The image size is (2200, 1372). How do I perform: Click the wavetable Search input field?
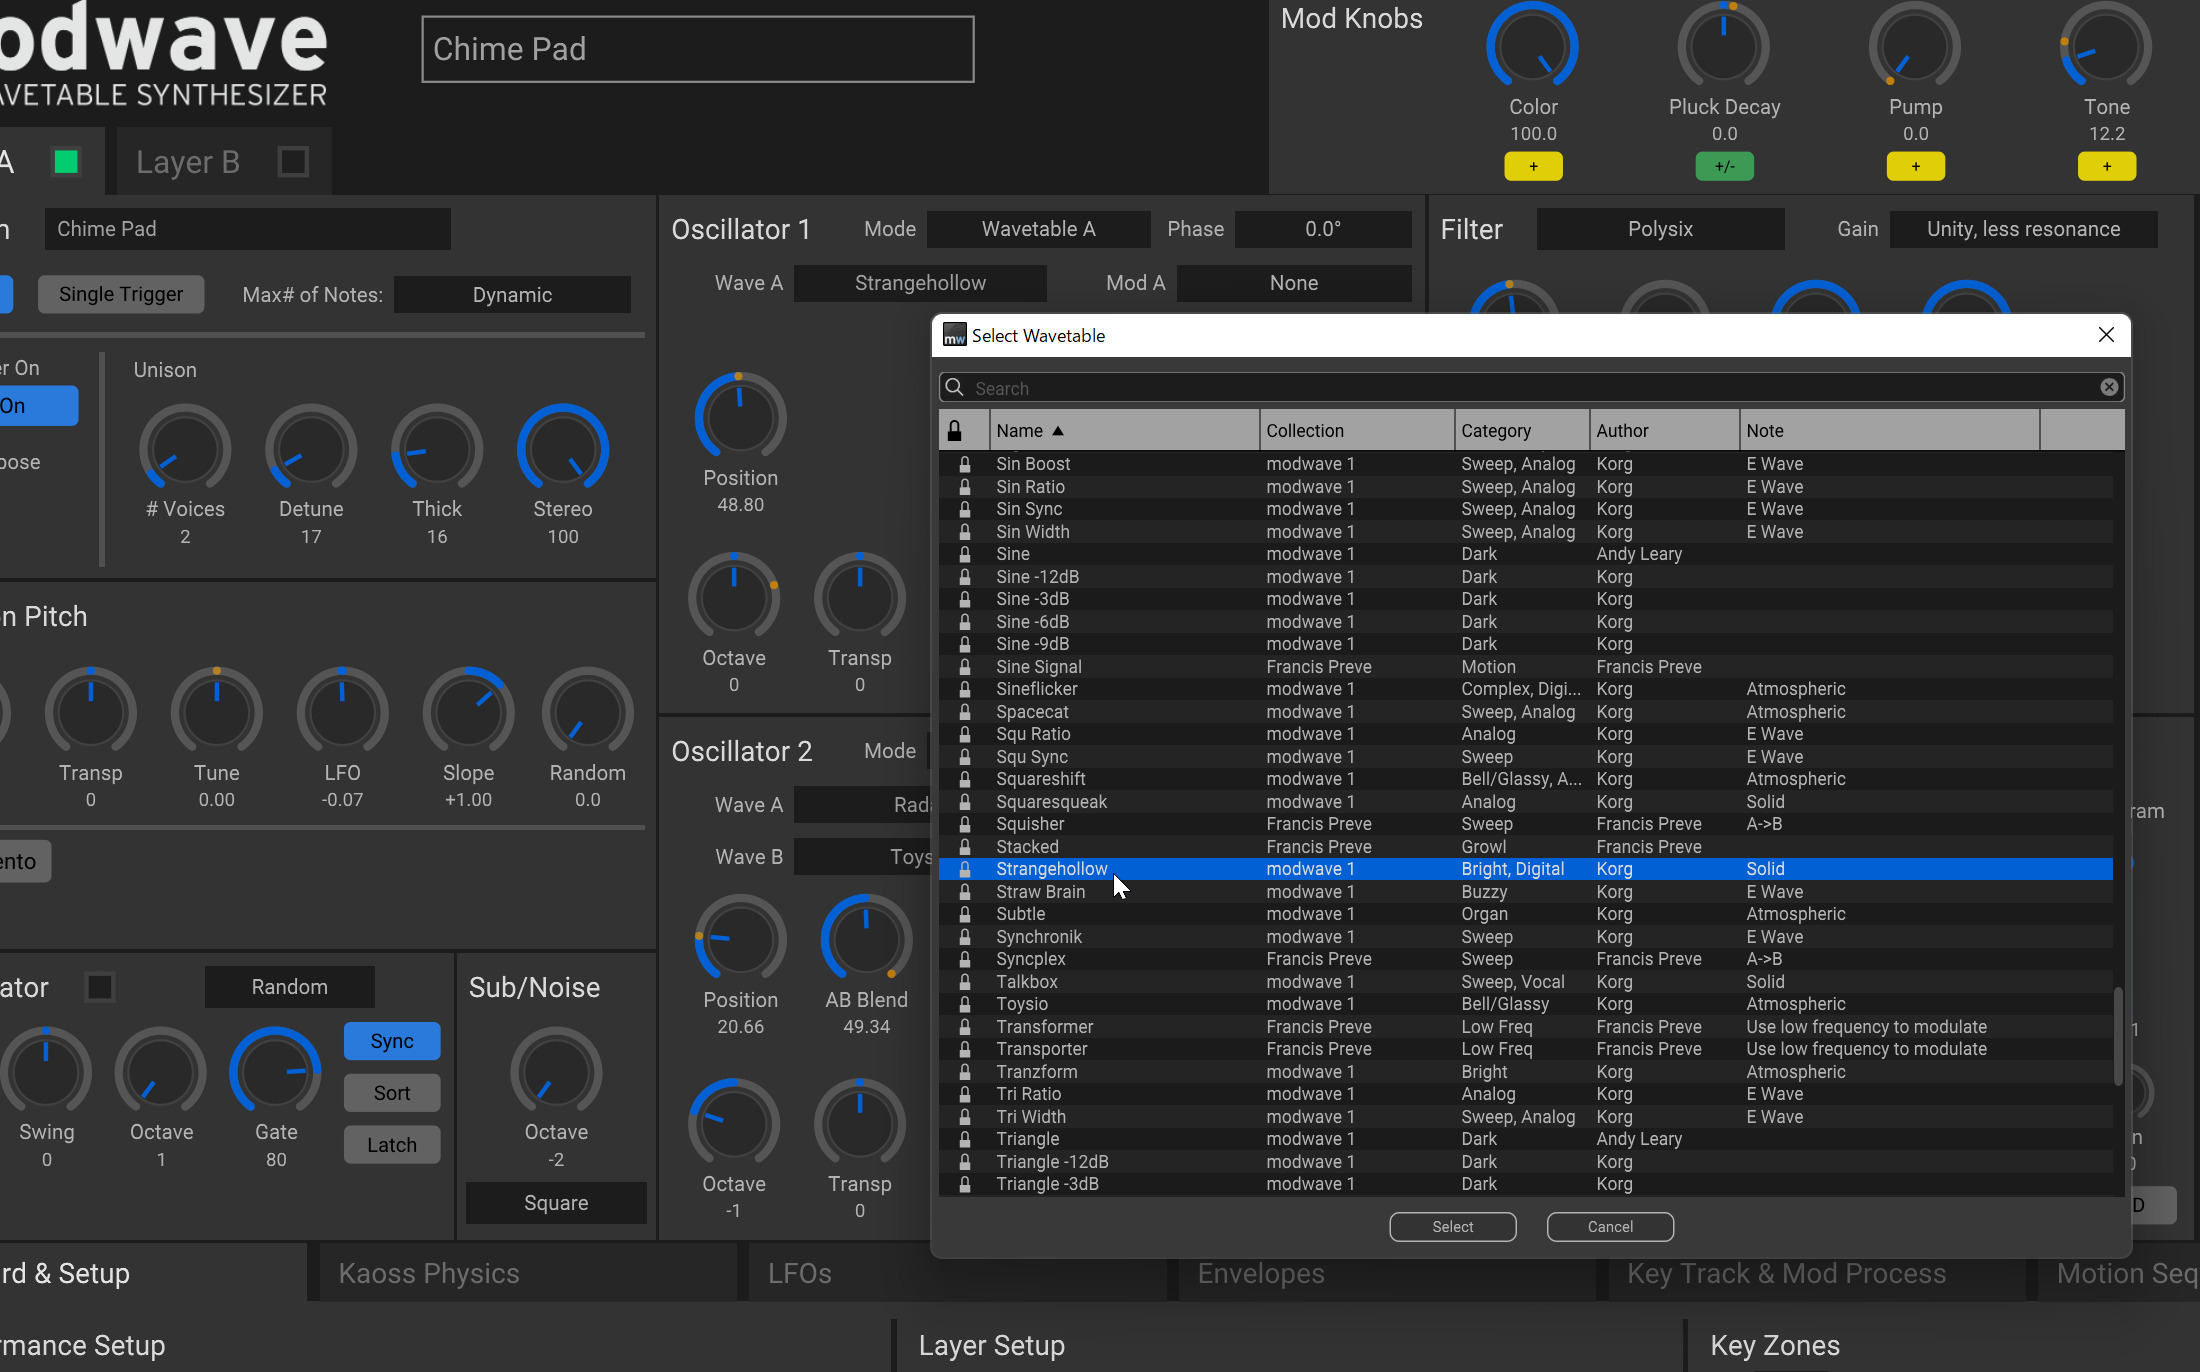point(1530,388)
